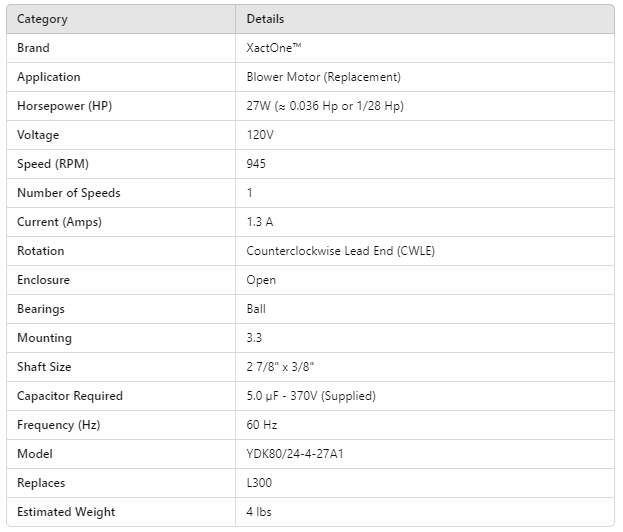This screenshot has width=623, height=532.
Task: Select the Blower Motor (Replacement) cell
Action: (x=323, y=77)
